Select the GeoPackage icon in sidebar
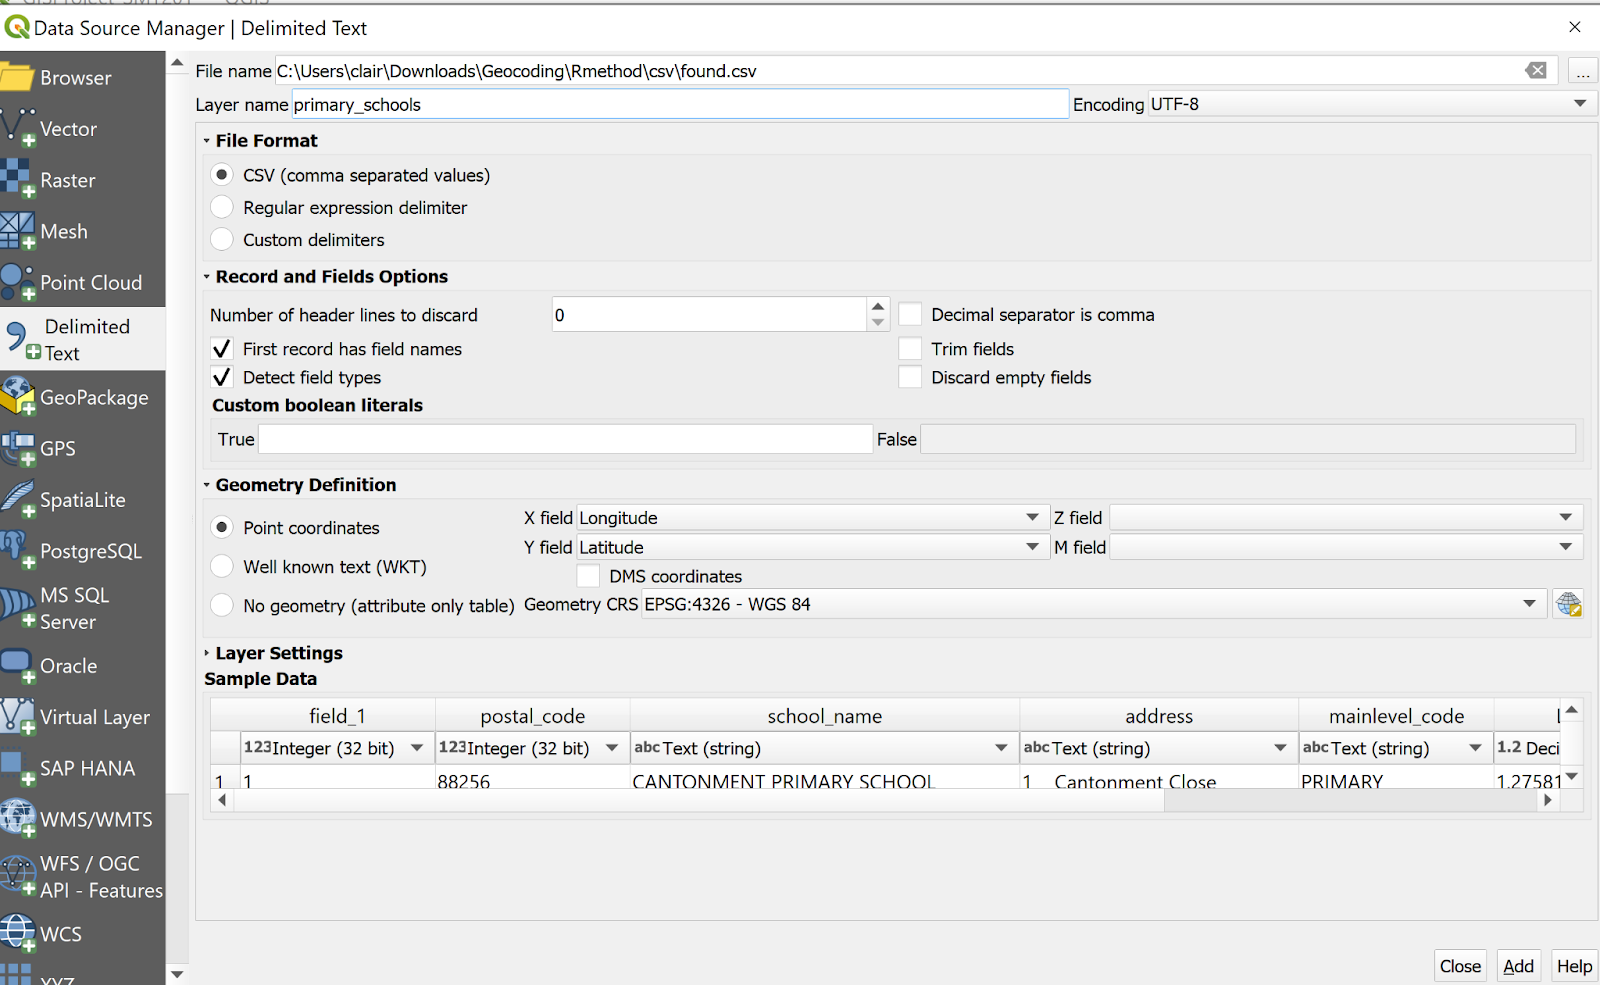 18,397
